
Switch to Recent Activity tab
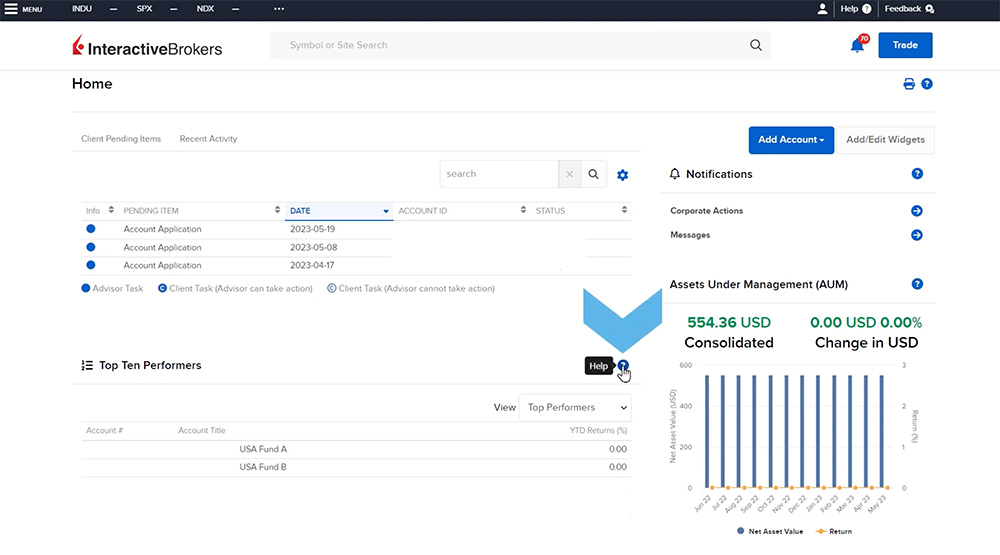tap(208, 139)
